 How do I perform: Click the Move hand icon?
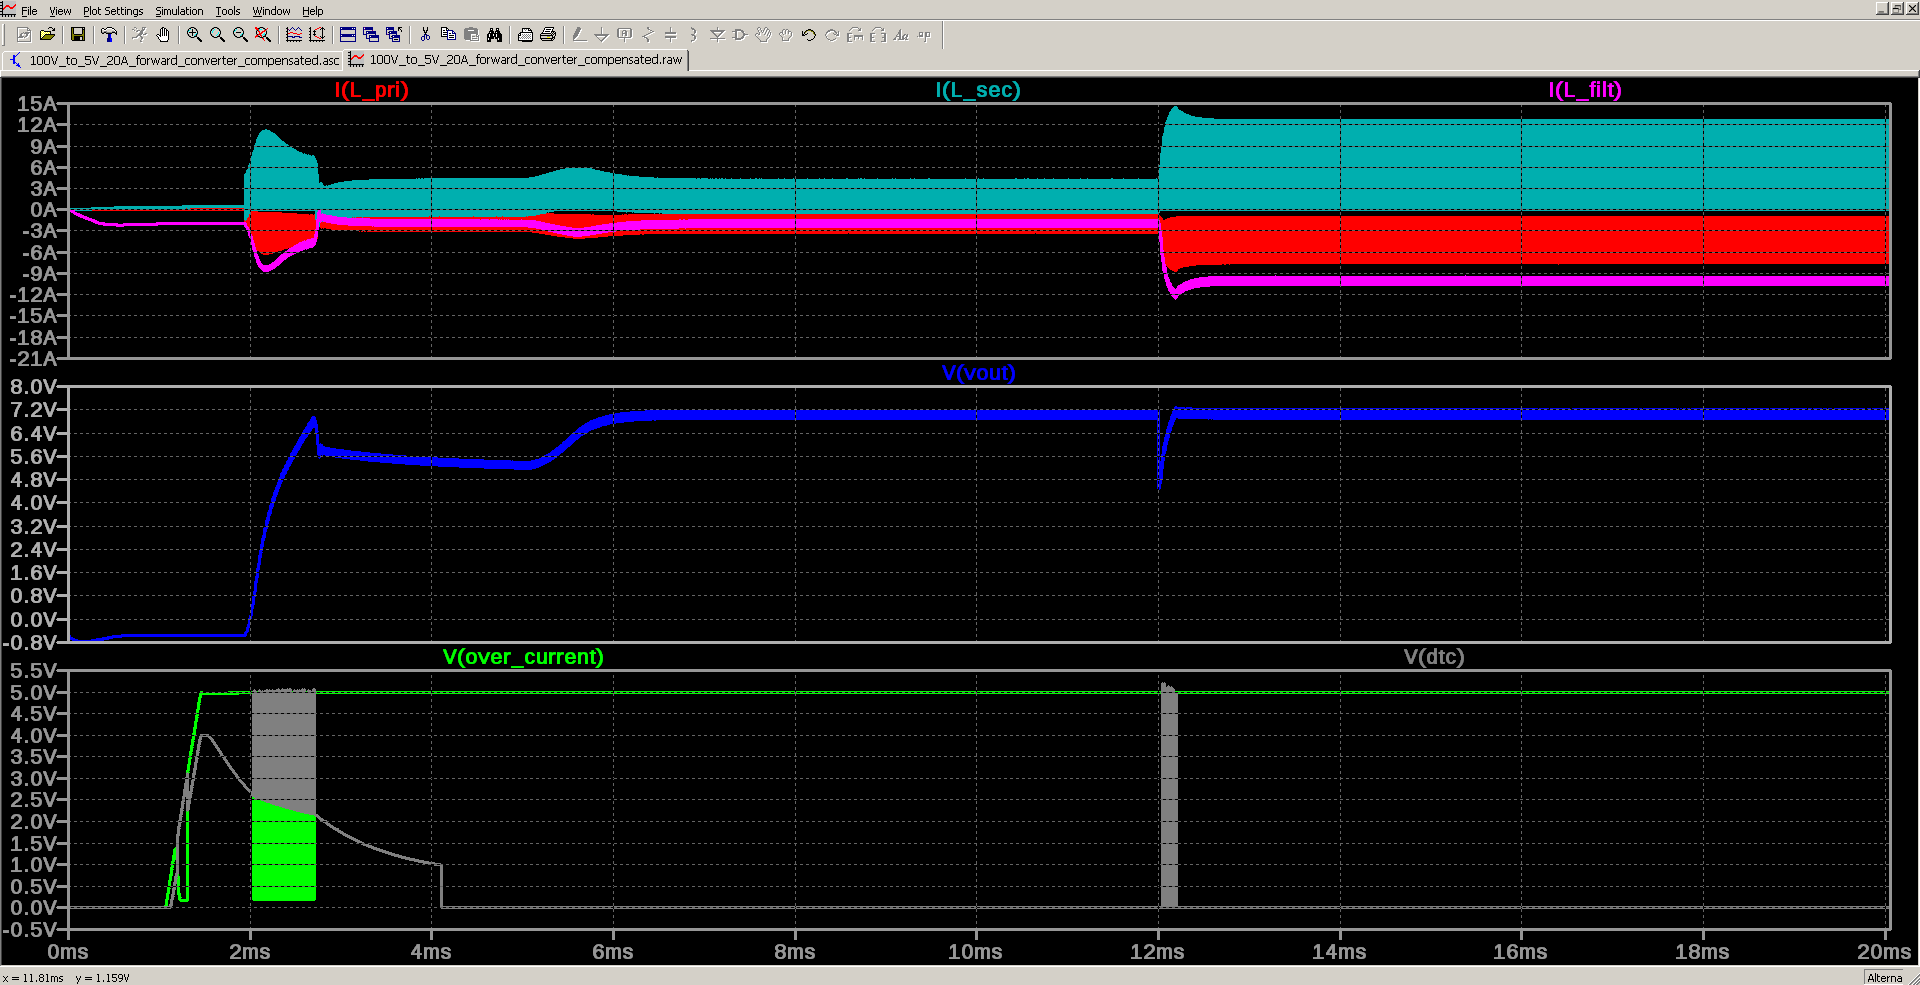point(763,35)
